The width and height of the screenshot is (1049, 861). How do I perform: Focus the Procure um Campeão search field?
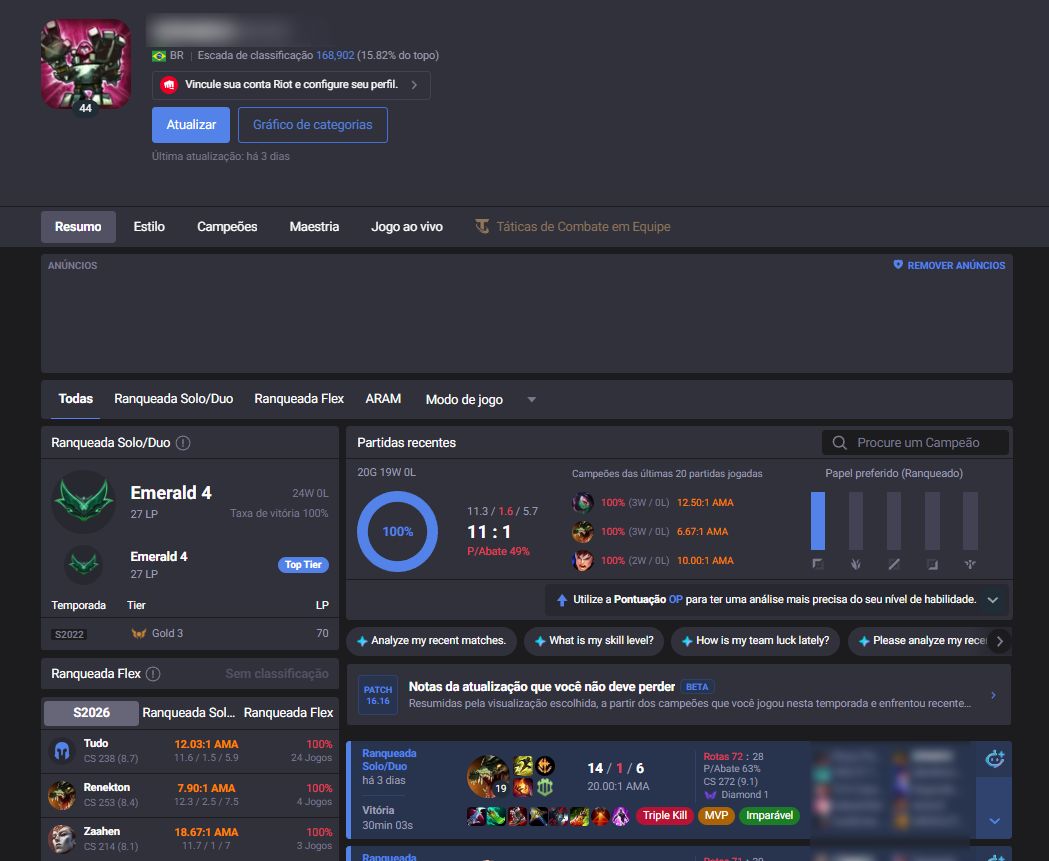click(x=915, y=443)
